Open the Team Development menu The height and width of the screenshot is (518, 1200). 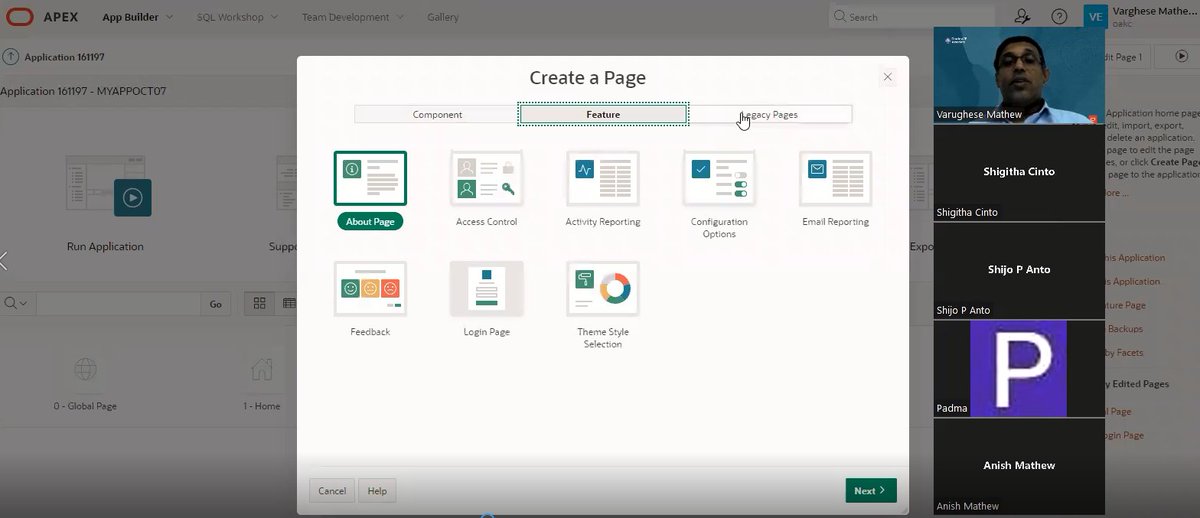coord(353,17)
